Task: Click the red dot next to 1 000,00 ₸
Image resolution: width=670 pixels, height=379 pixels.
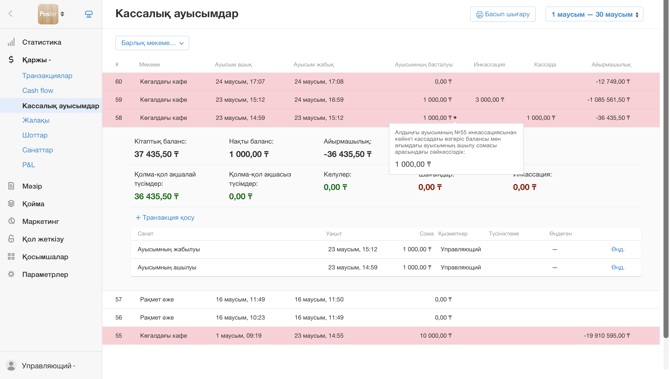Action: pos(455,118)
